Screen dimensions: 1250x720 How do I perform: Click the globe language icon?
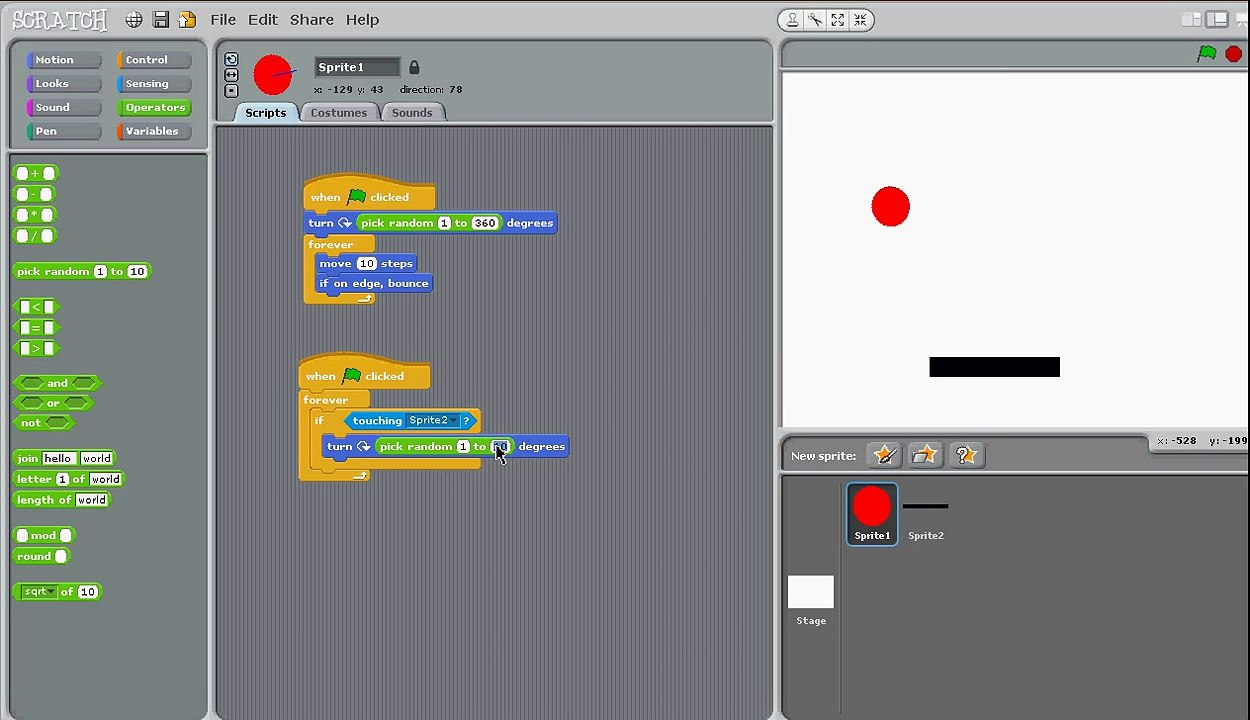134,20
